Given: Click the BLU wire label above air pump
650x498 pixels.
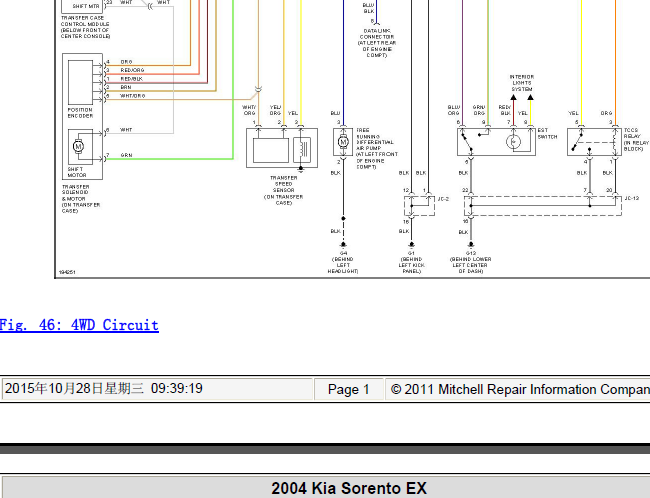Looking at the screenshot, I should click(335, 113).
